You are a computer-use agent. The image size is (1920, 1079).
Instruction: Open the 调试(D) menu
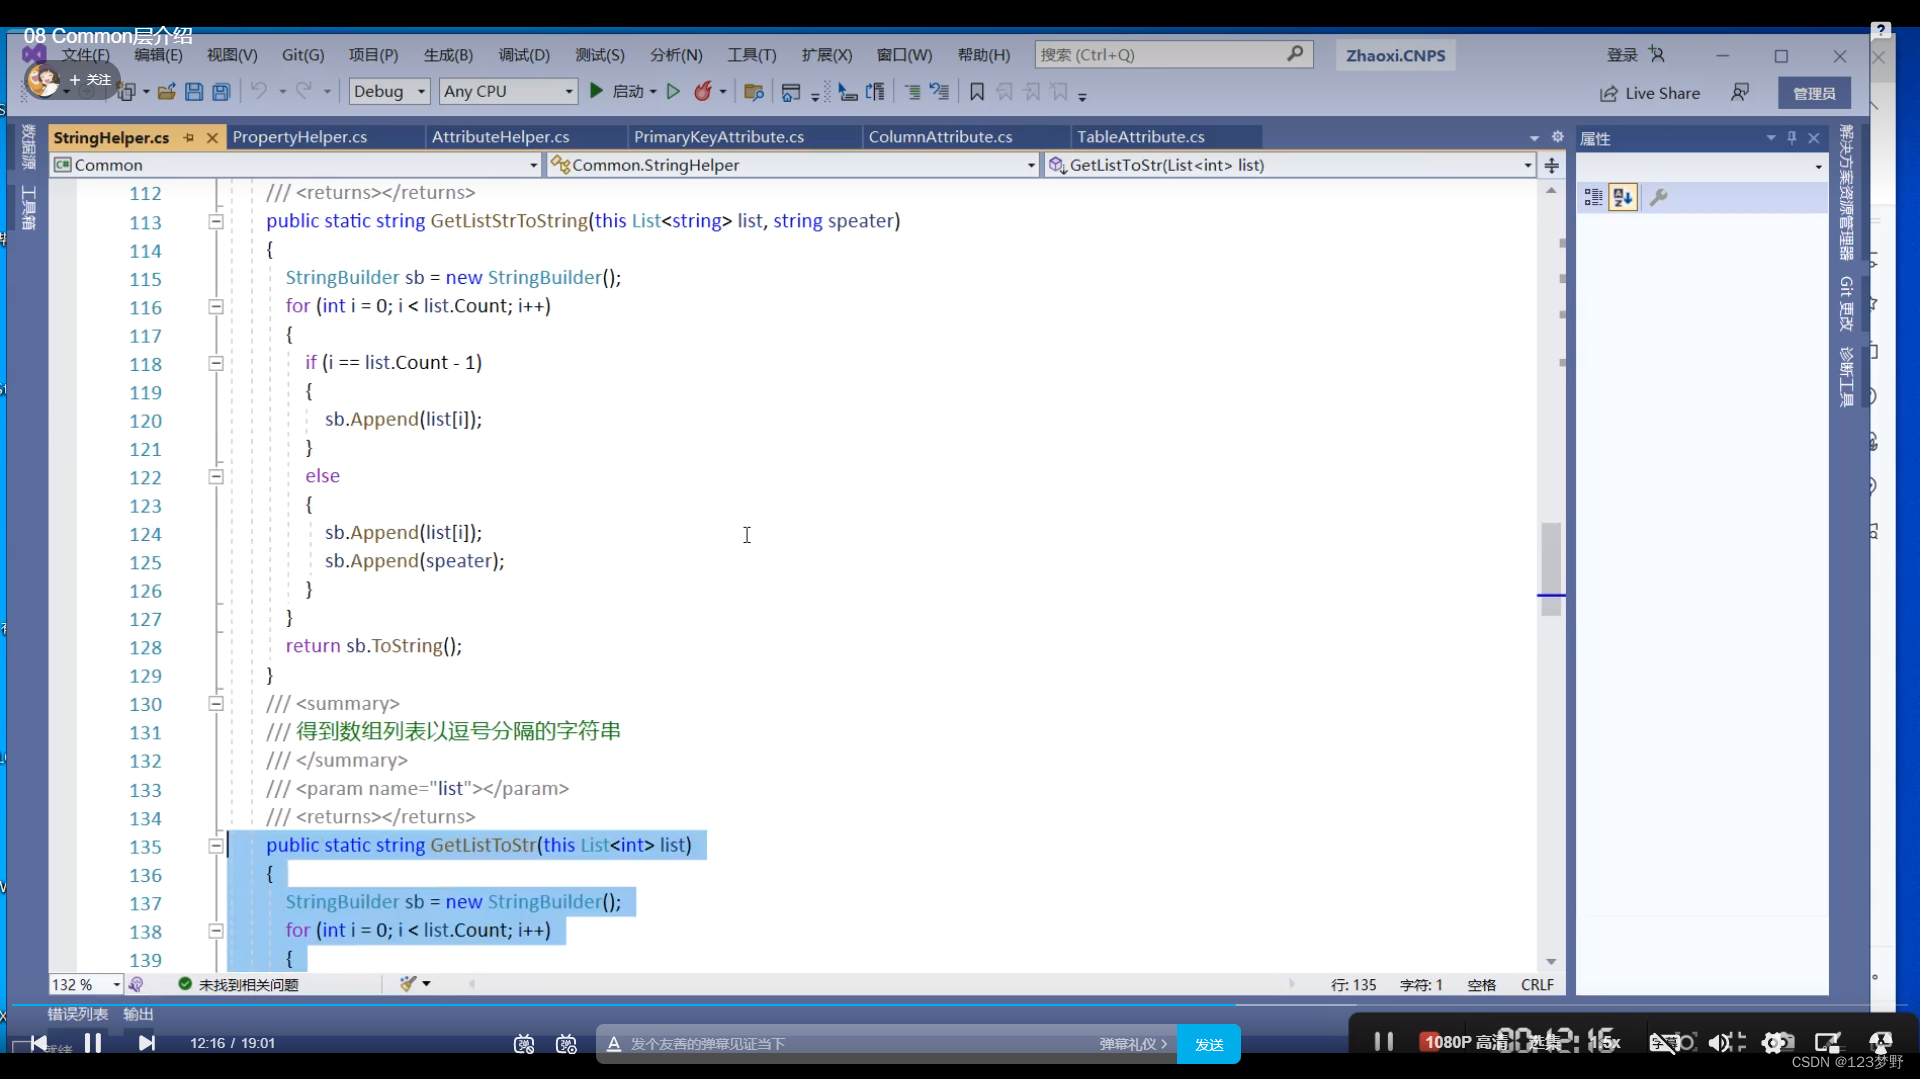tap(524, 55)
